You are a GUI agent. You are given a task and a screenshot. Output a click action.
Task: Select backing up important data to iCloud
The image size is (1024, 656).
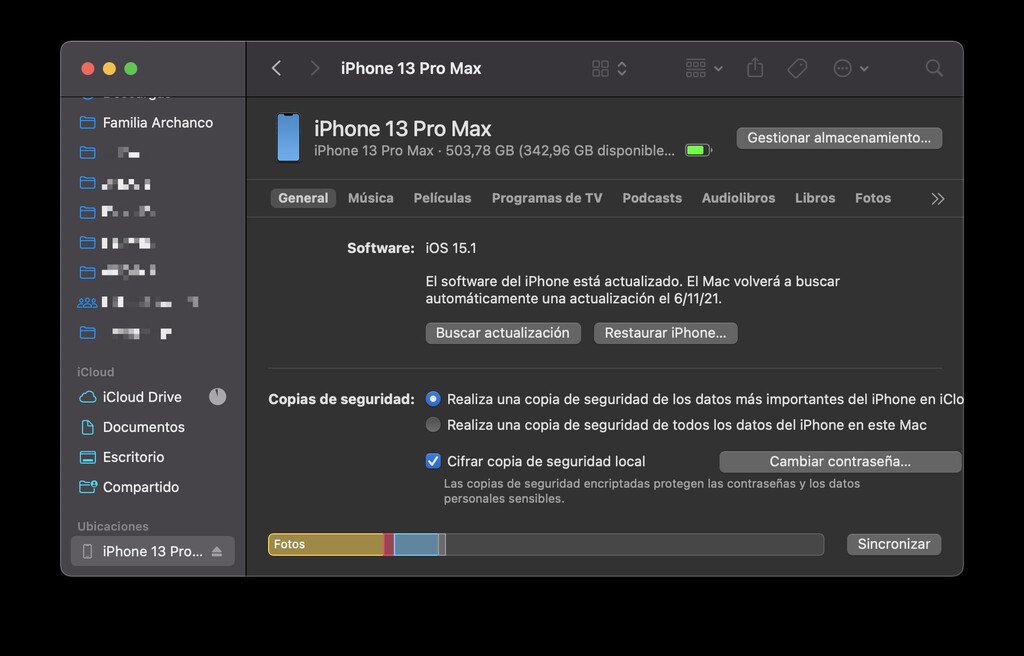point(433,398)
